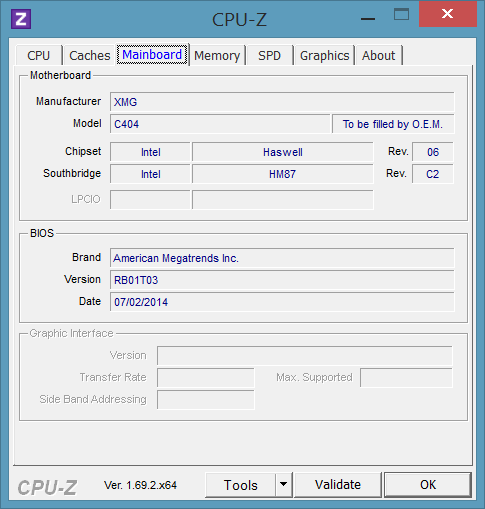Screen dimensions: 485x509
Task: Go to the Memory tab
Action: 217,55
